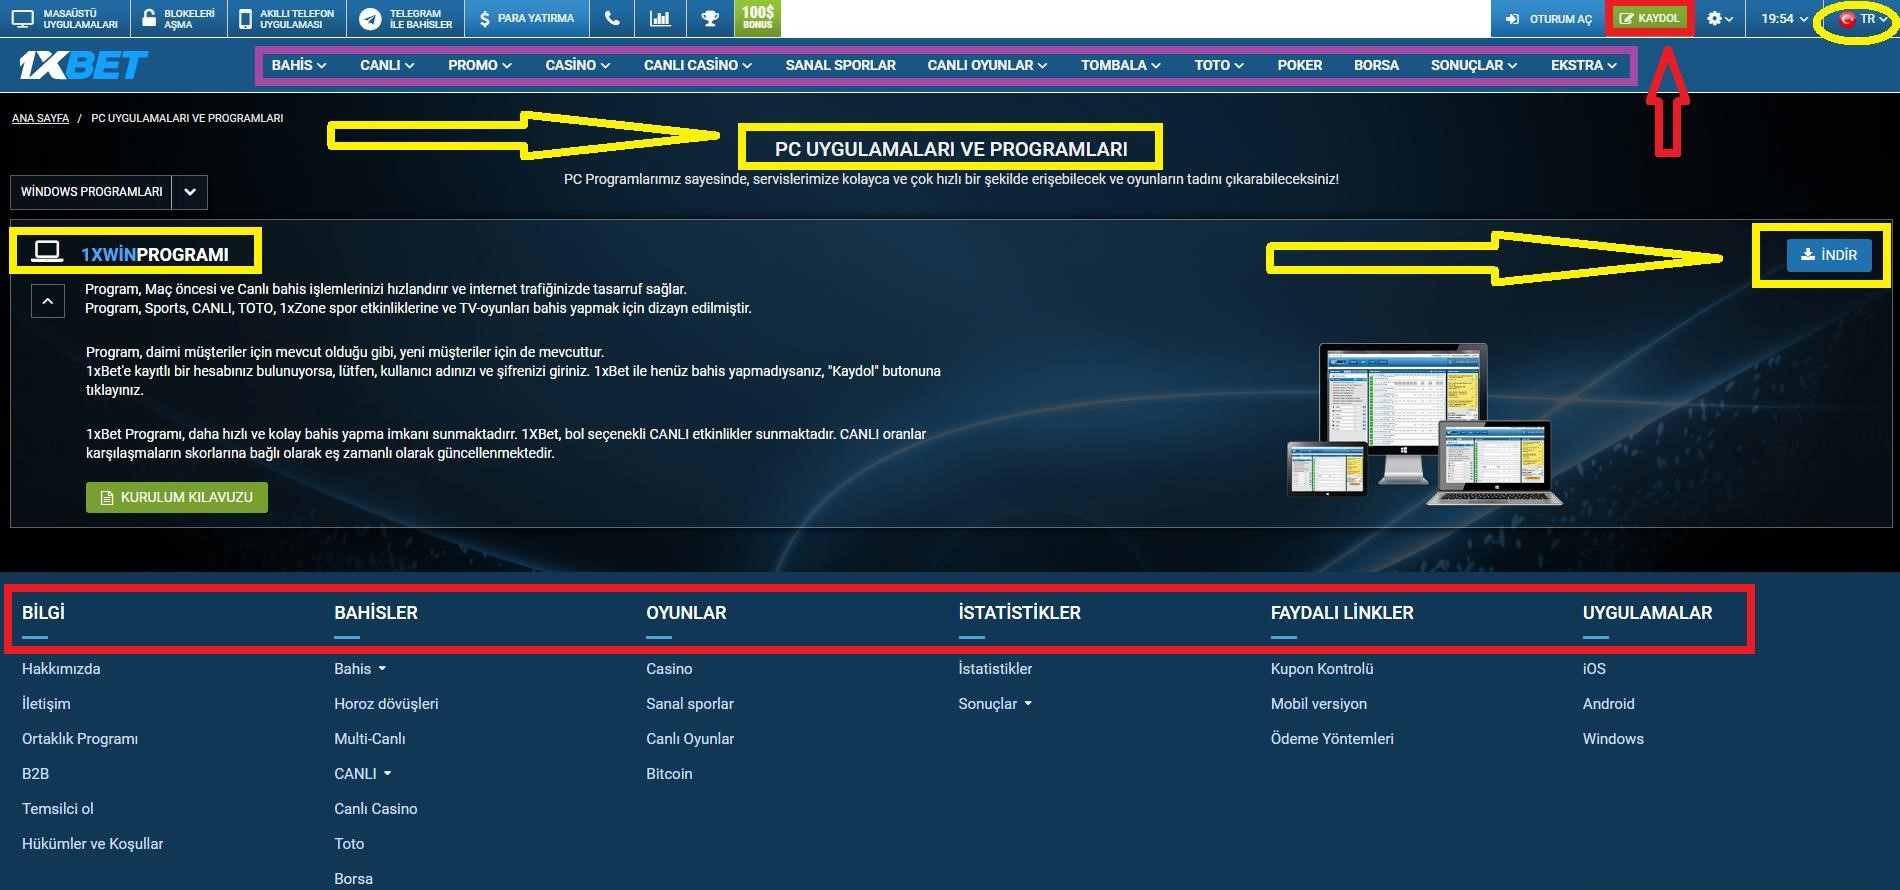
Task: Open B2B footer link
Action: pos(35,774)
